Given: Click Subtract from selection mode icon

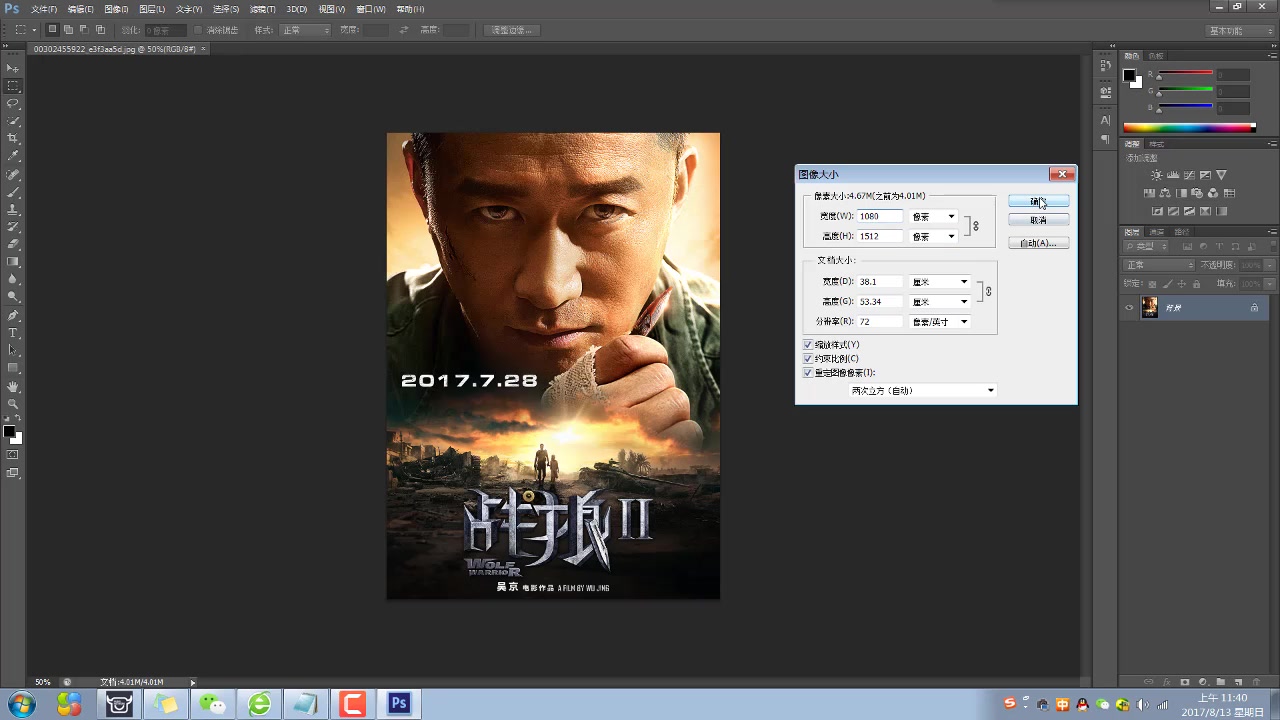Looking at the screenshot, I should coord(83,30).
